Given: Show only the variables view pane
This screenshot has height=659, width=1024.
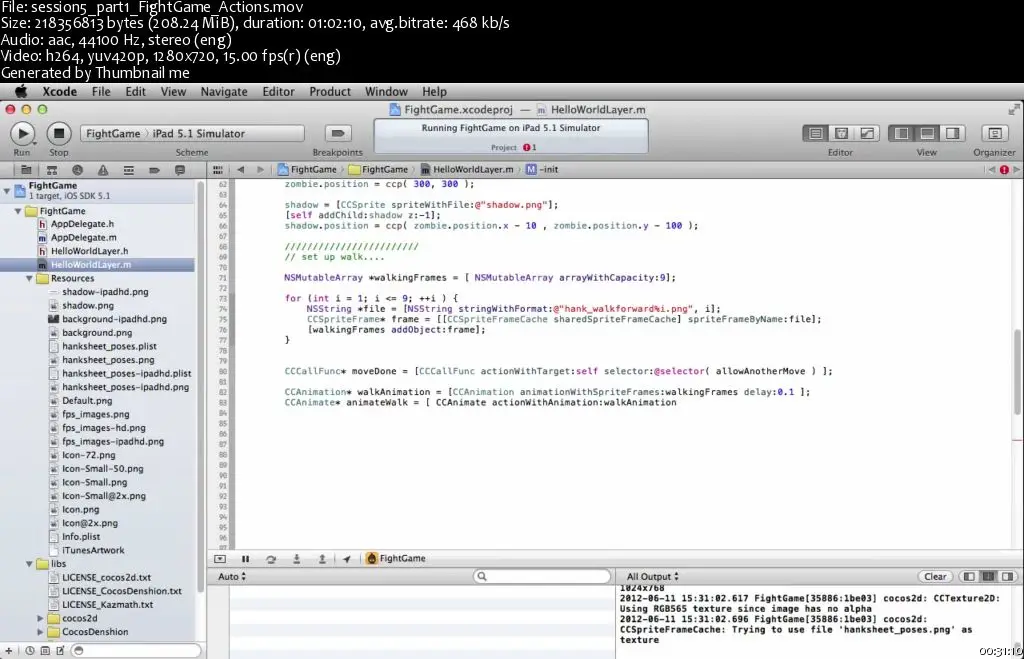Looking at the screenshot, I should click(x=969, y=577).
